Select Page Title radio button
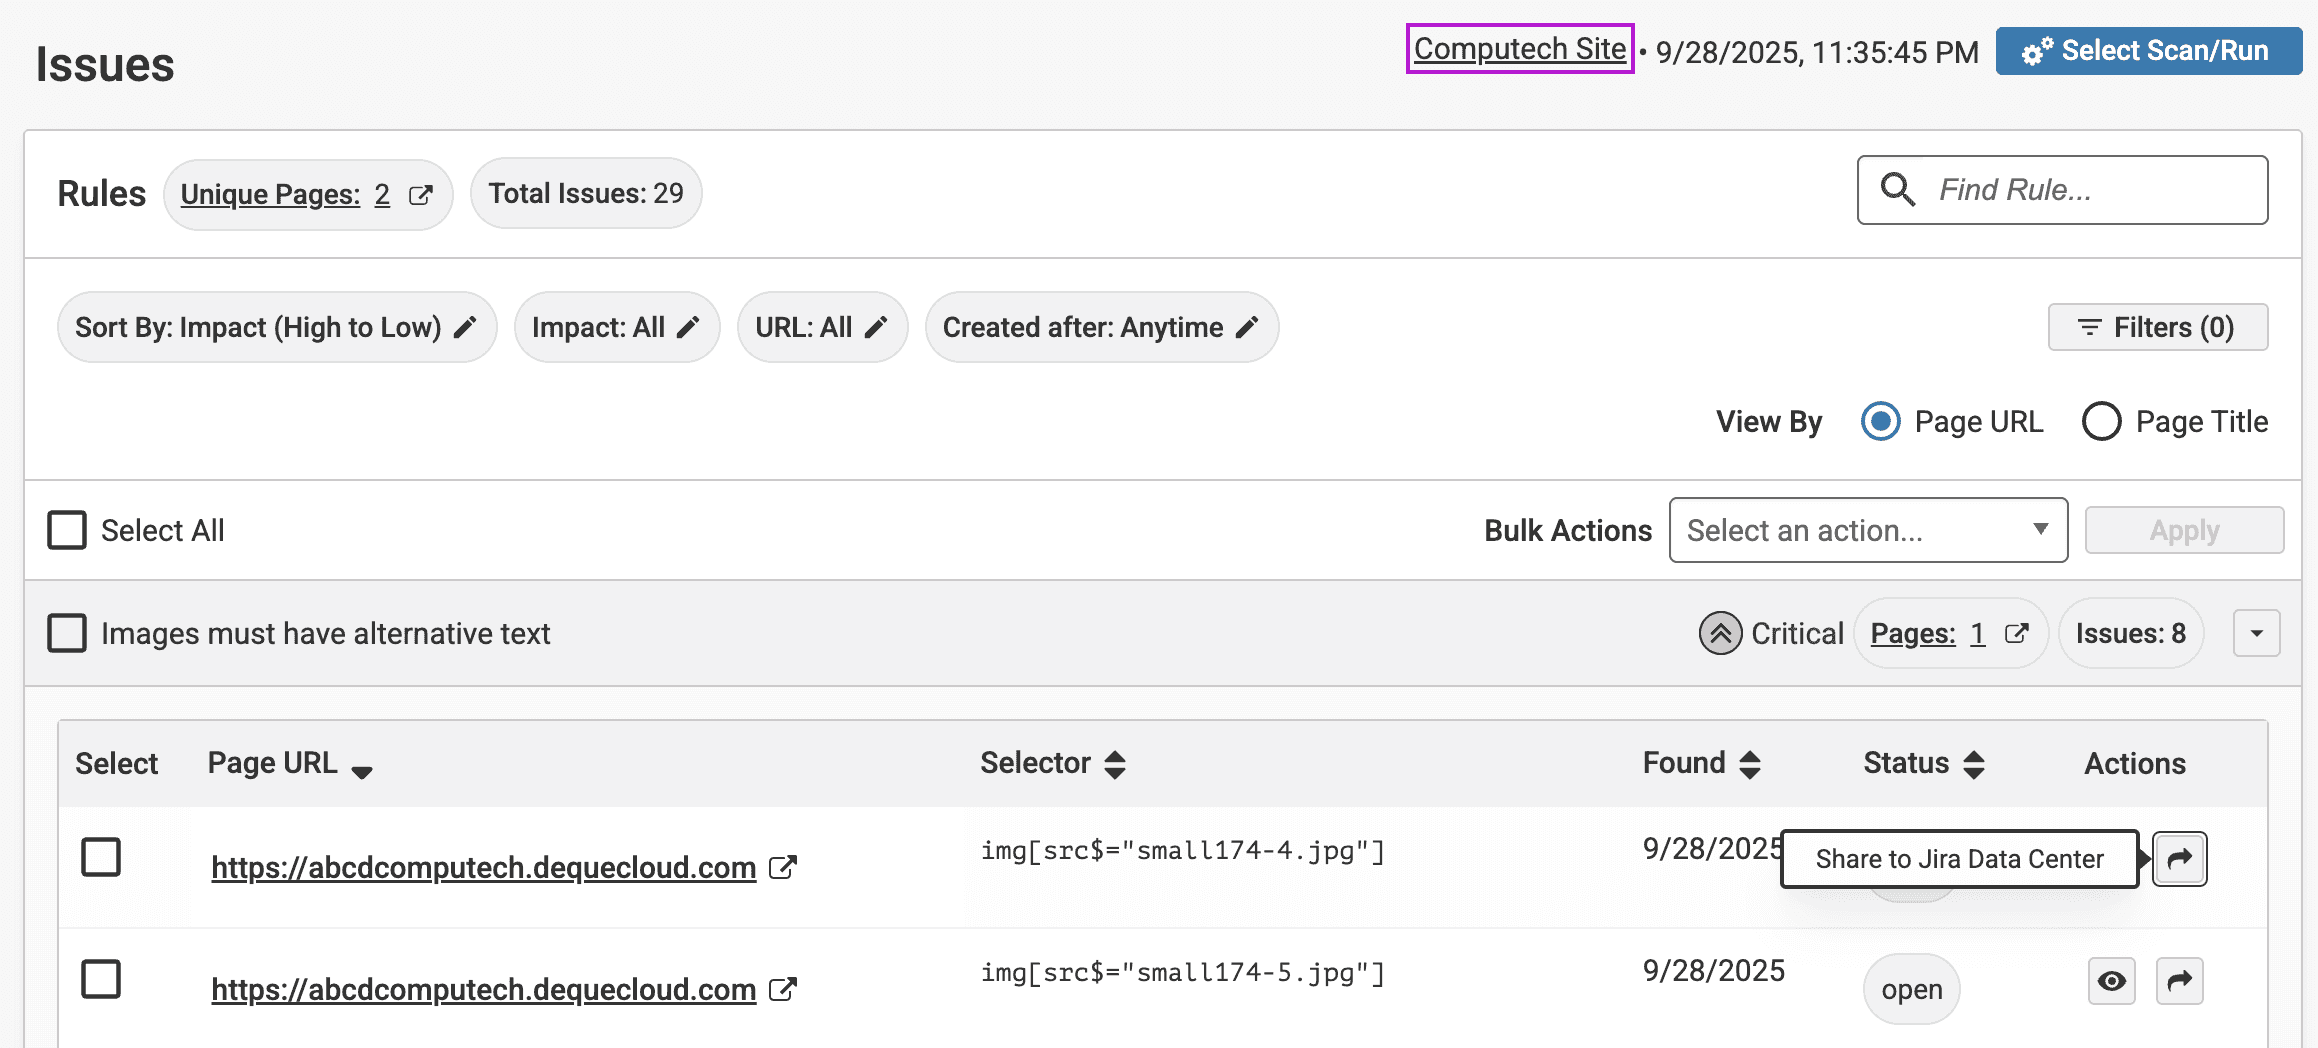The height and width of the screenshot is (1048, 2318). tap(2101, 422)
